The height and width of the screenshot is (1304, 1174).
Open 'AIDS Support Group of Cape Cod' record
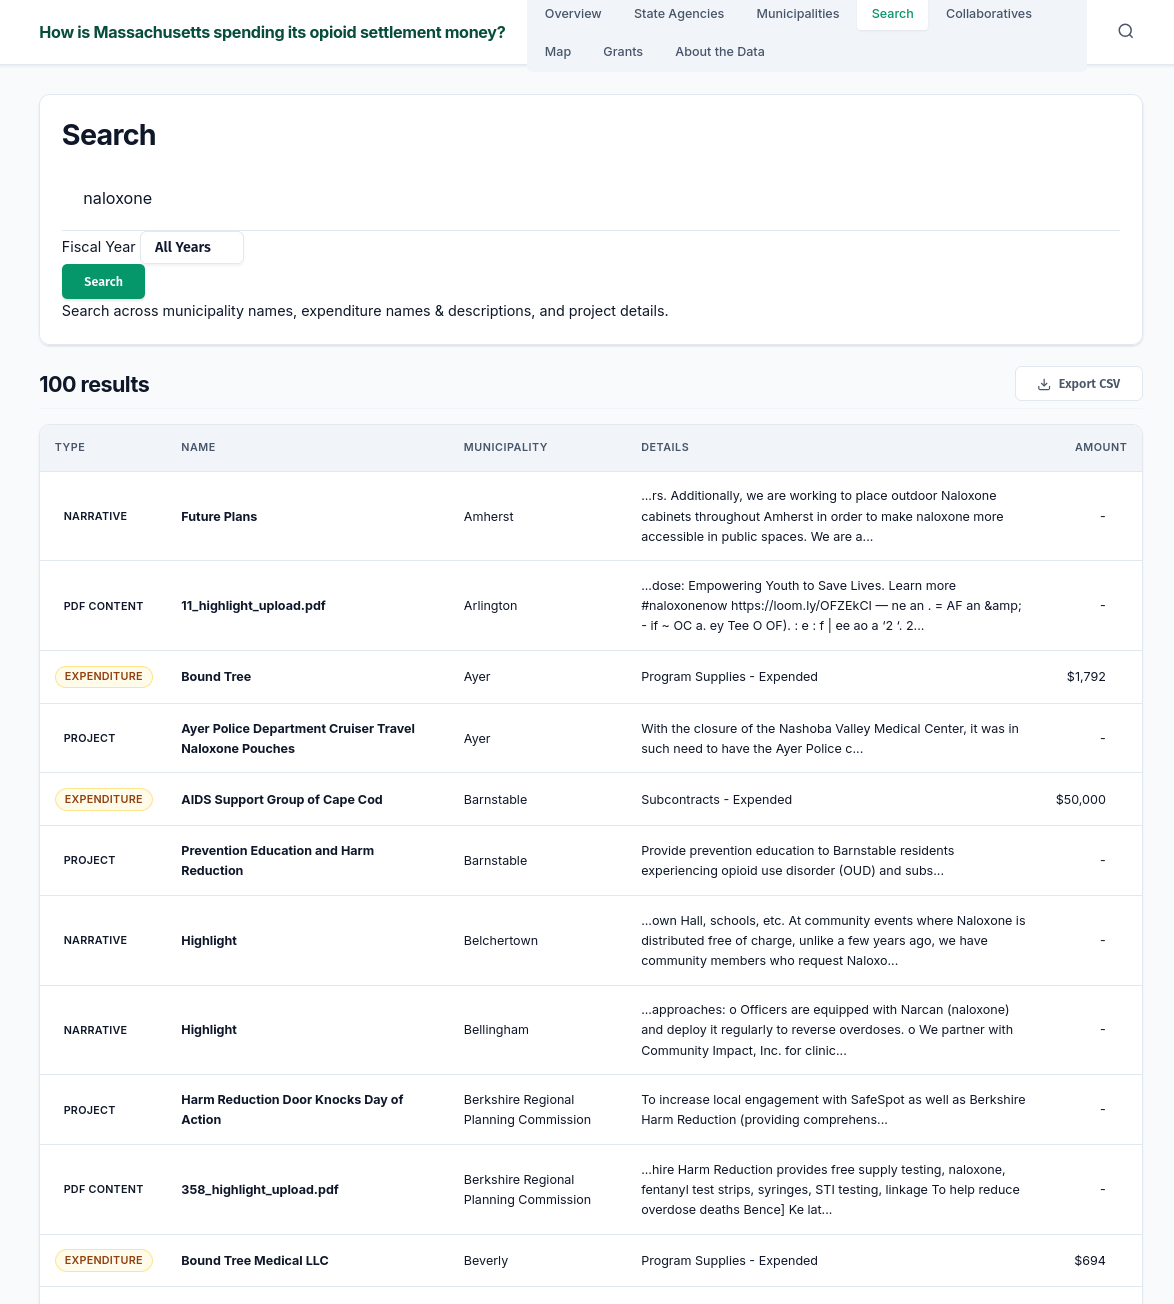click(x=281, y=799)
